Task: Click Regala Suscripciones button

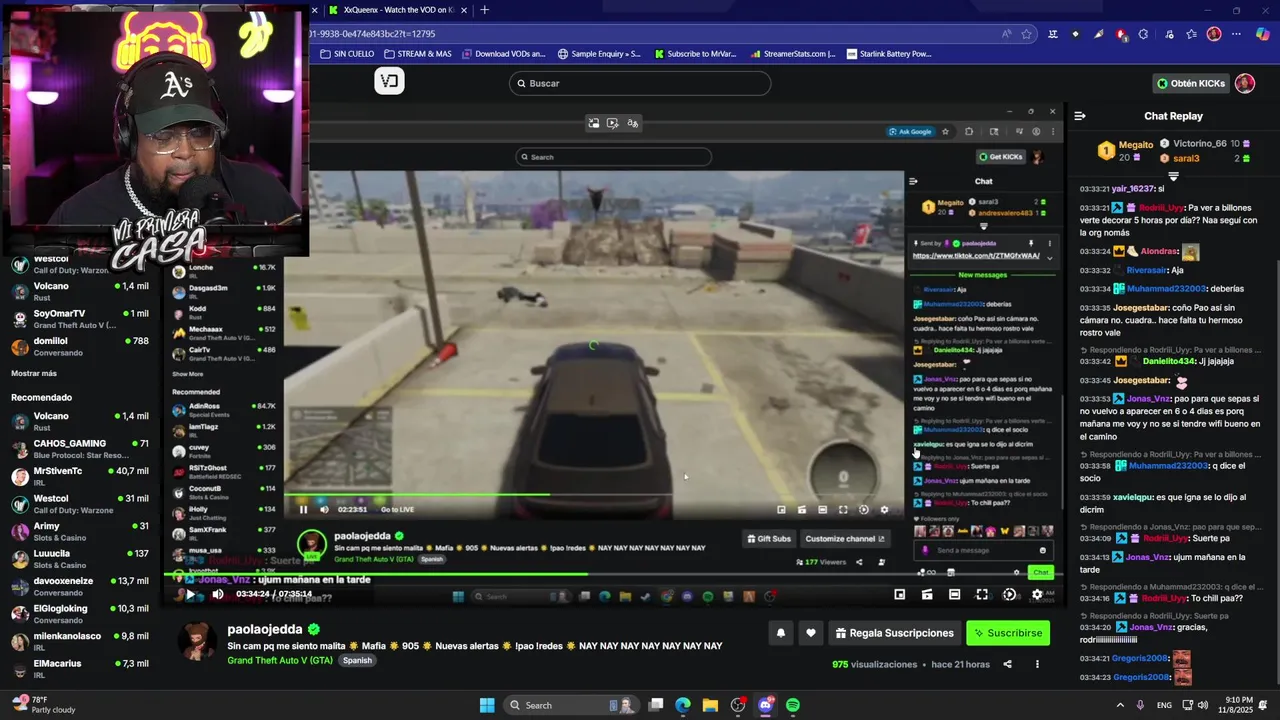Action: [895, 633]
